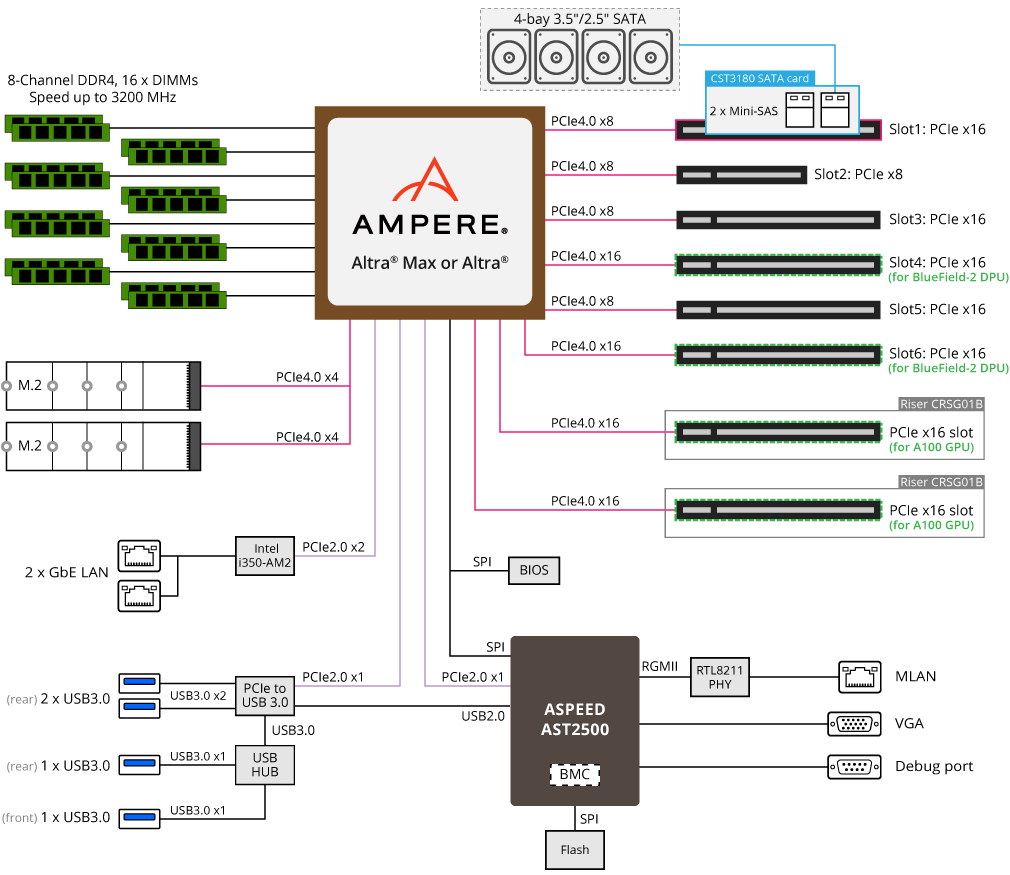Image resolution: width=1010 pixels, height=875 pixels.
Task: Select the Slot2 PCIe x8 slot graphic
Action: click(741, 175)
